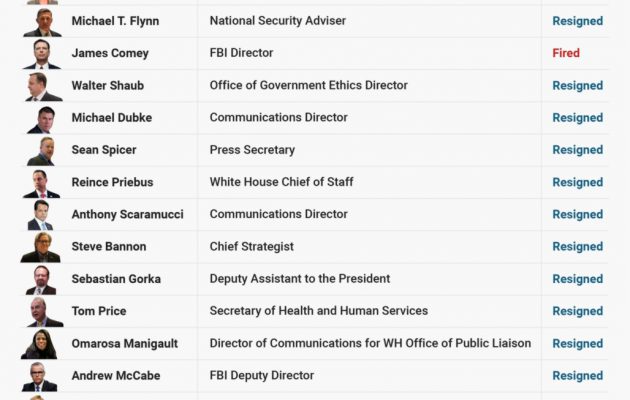630x400 pixels.
Task: Select the Michael Dubke name
Action: [x=112, y=118]
